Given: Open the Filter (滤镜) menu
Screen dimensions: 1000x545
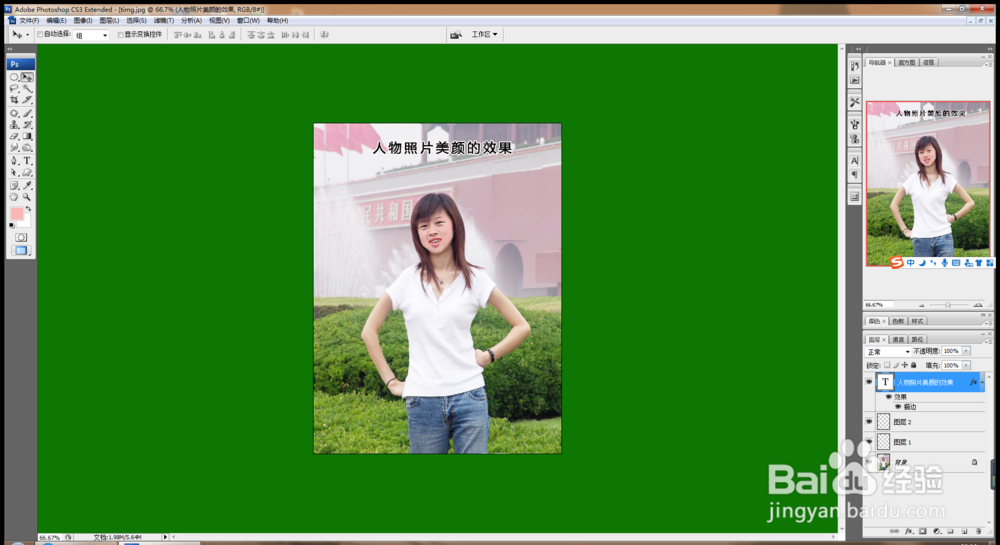Looking at the screenshot, I should coord(163,20).
